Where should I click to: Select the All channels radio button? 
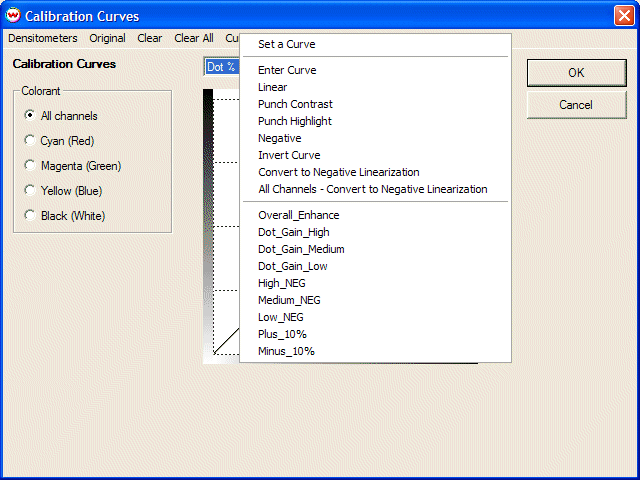tap(30, 116)
